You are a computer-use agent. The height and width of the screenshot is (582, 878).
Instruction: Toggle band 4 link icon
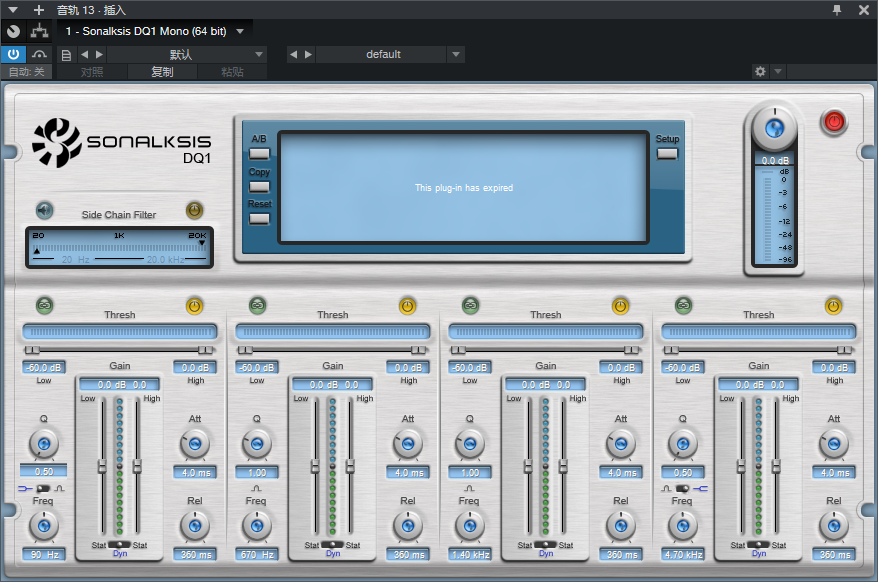tap(683, 305)
